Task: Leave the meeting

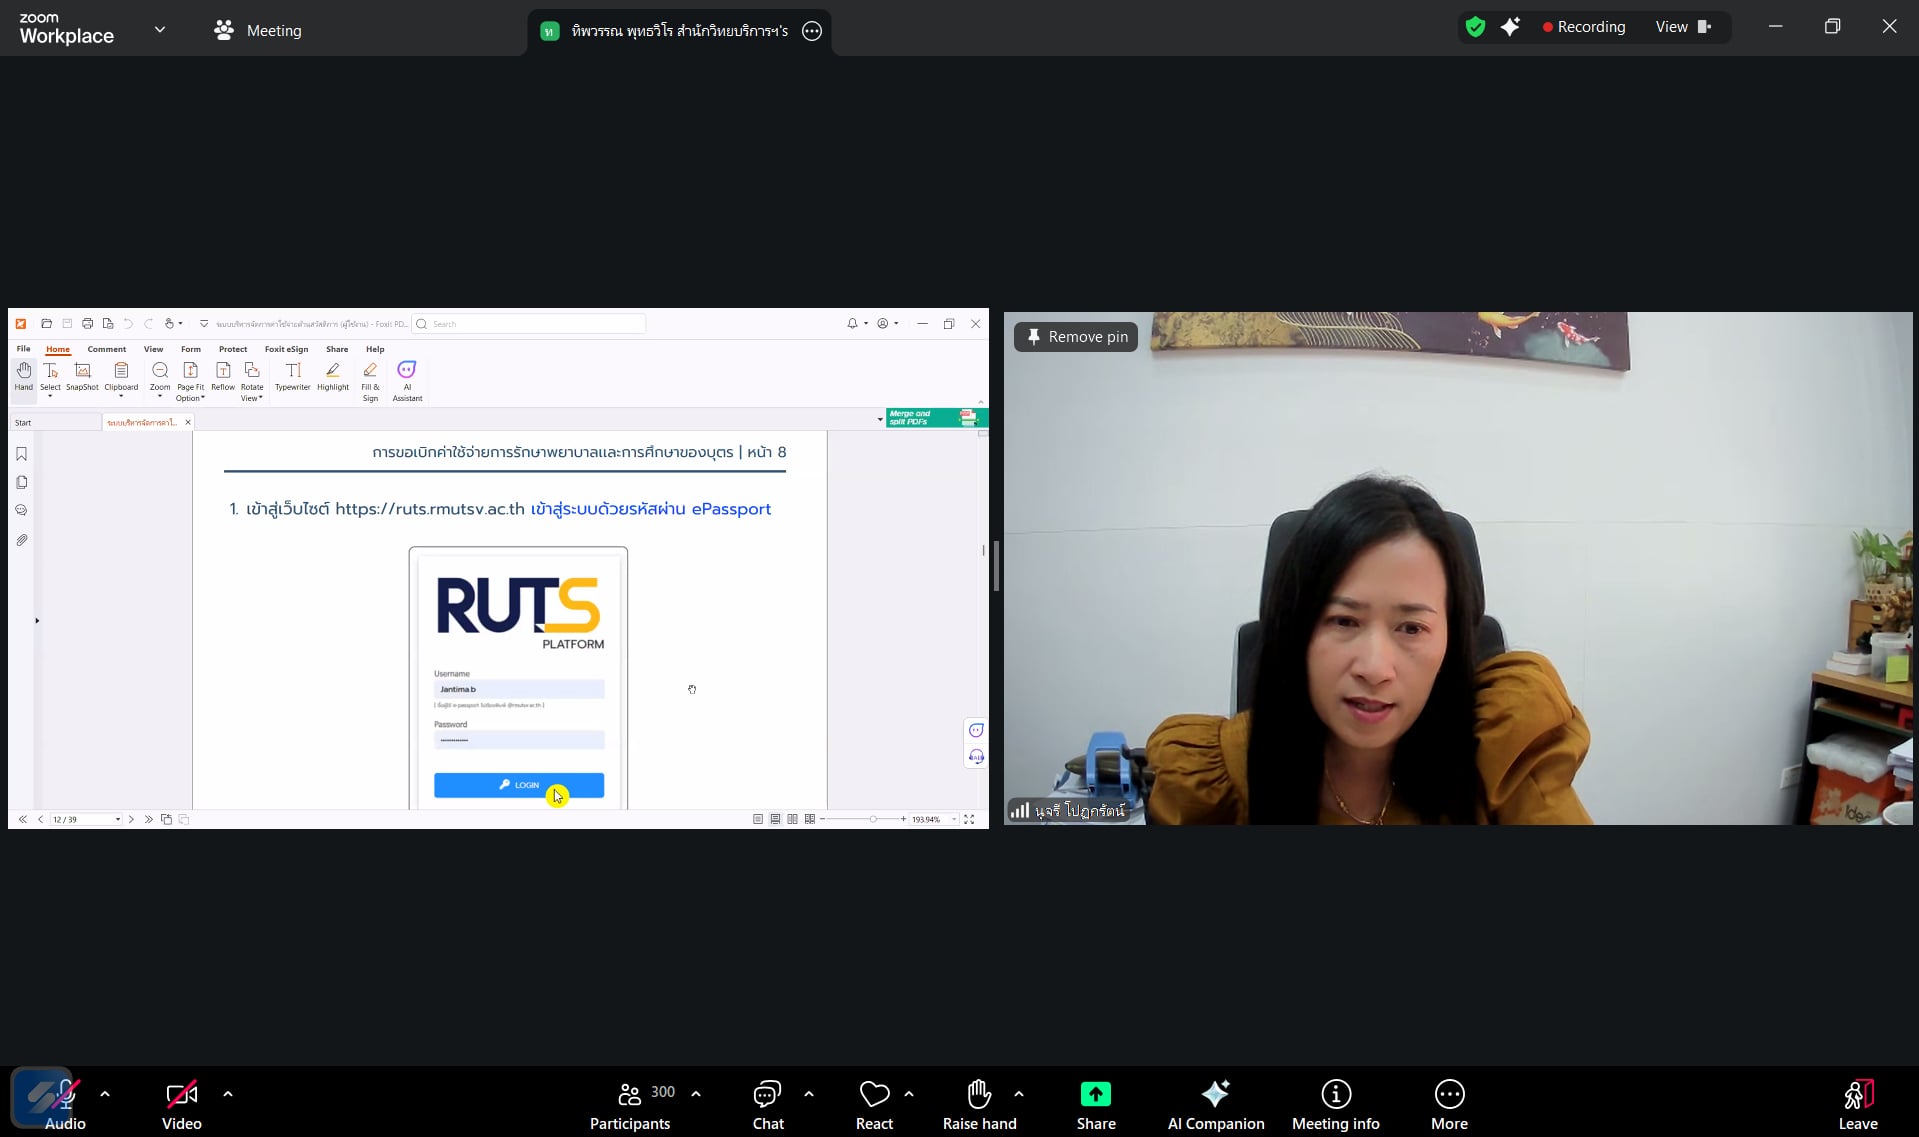Action: [1857, 1104]
